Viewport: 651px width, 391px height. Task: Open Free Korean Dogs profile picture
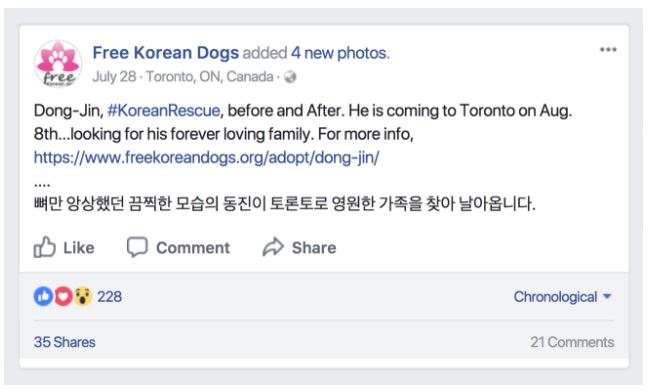coord(58,64)
